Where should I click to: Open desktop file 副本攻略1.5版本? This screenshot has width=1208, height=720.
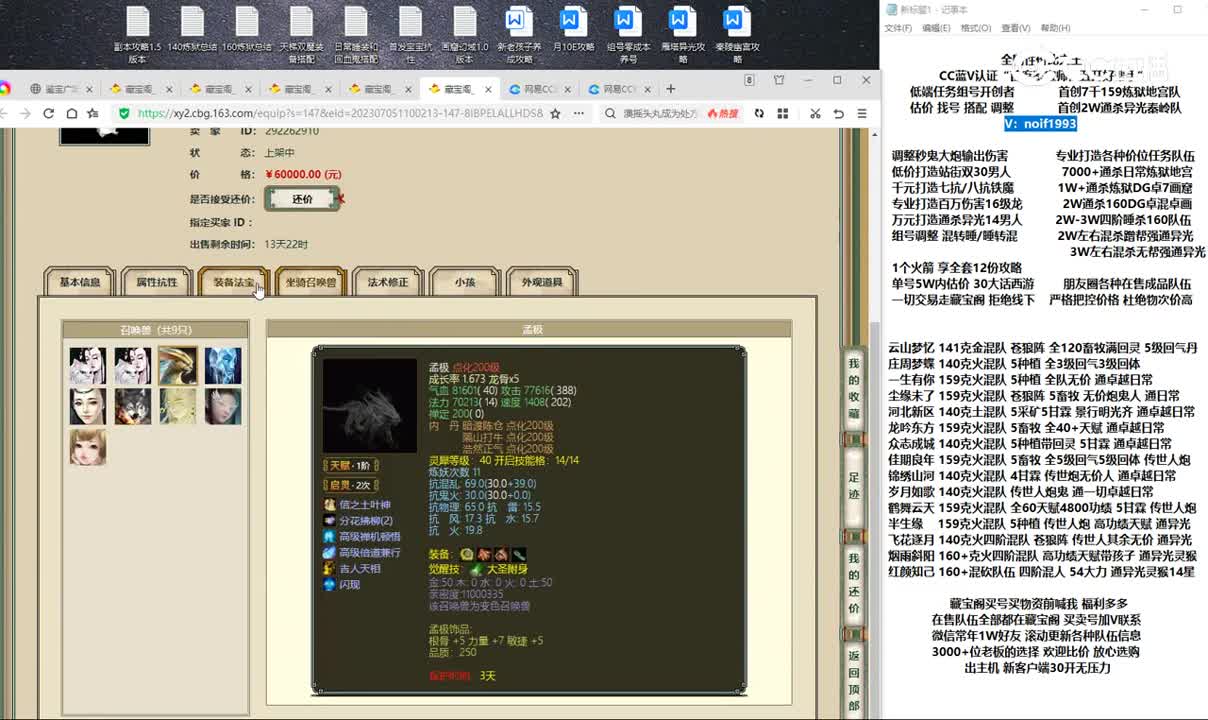137,35
